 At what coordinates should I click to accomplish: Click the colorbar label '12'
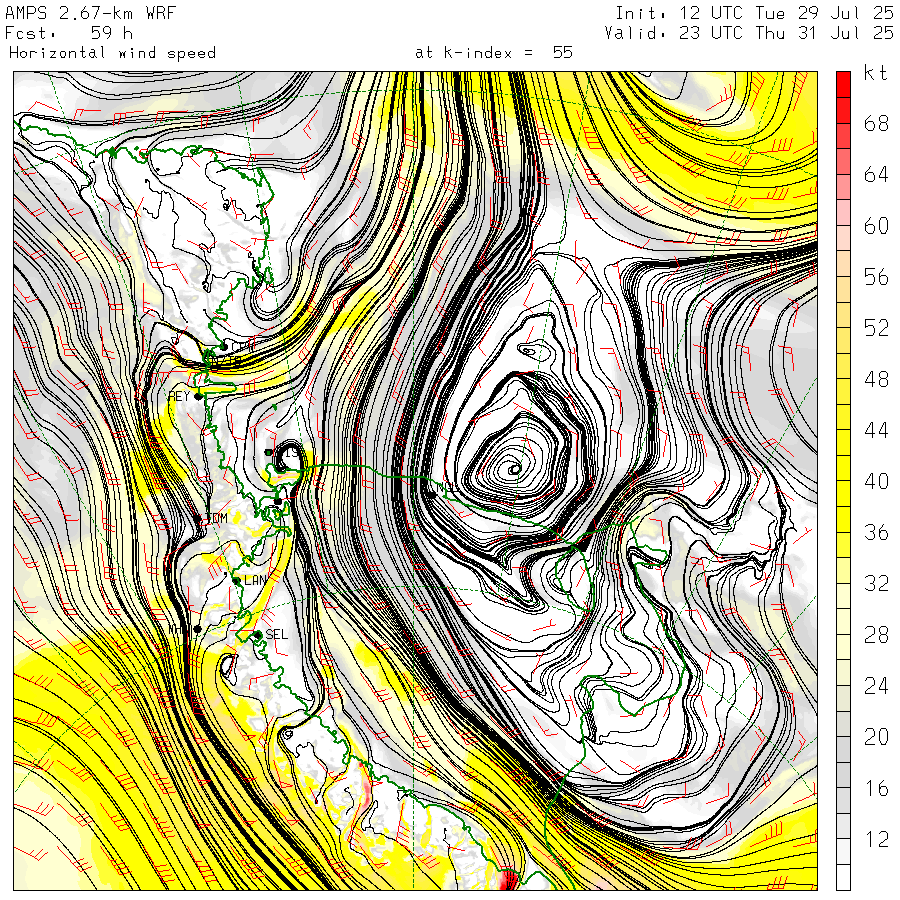tap(876, 839)
